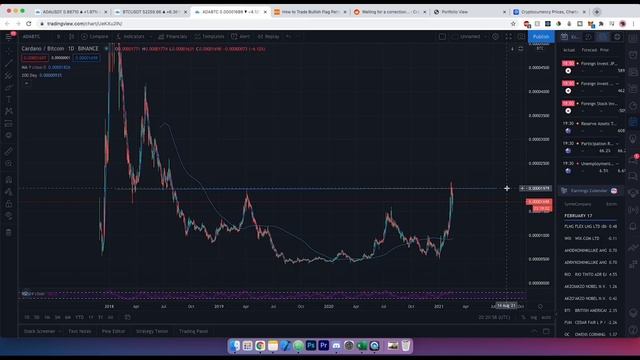Select the ruler measure tool
This screenshot has width=640, height=360.
point(9,151)
